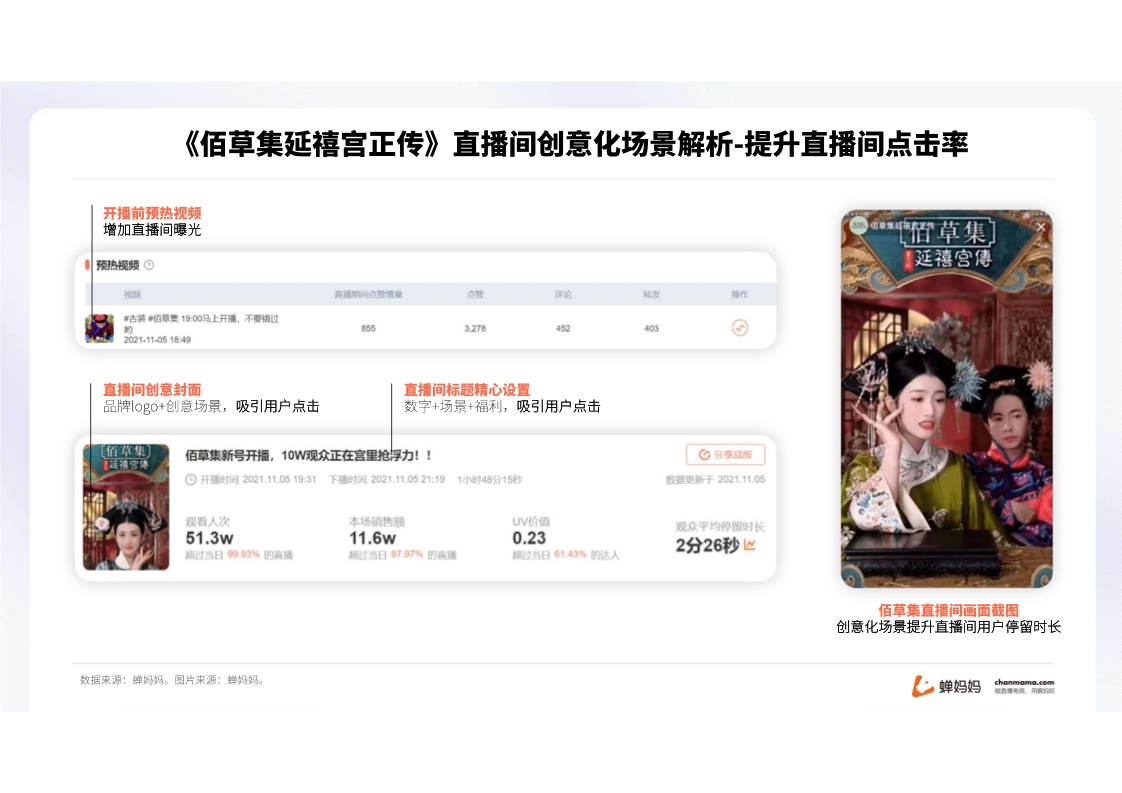1122x793 pixels.
Task: Select the 预热视频 section title
Action: coord(117,265)
